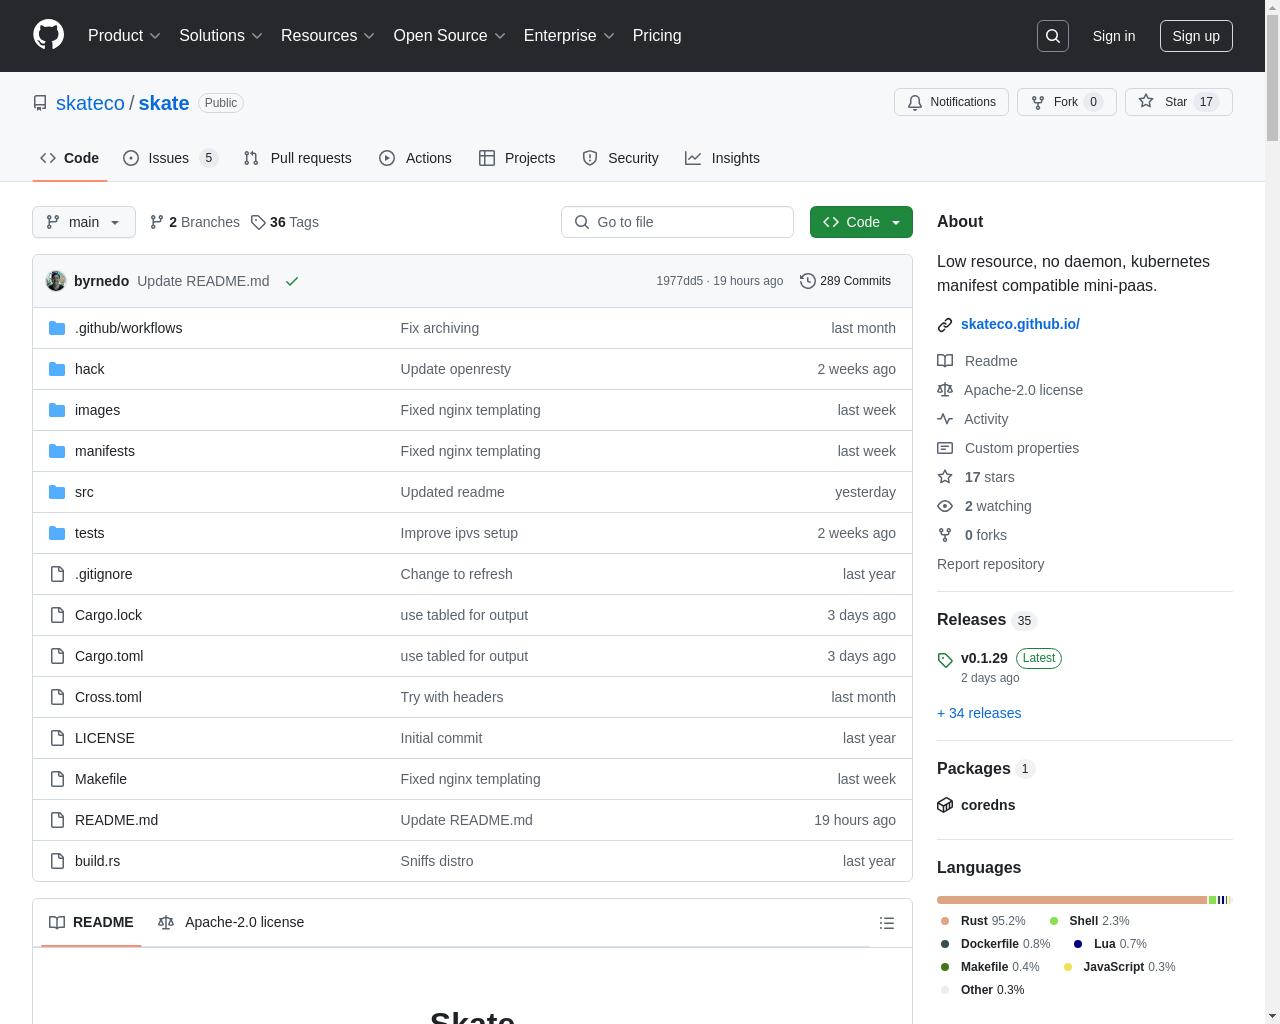Switch to the Security tab
This screenshot has height=1024, width=1280.
[620, 158]
